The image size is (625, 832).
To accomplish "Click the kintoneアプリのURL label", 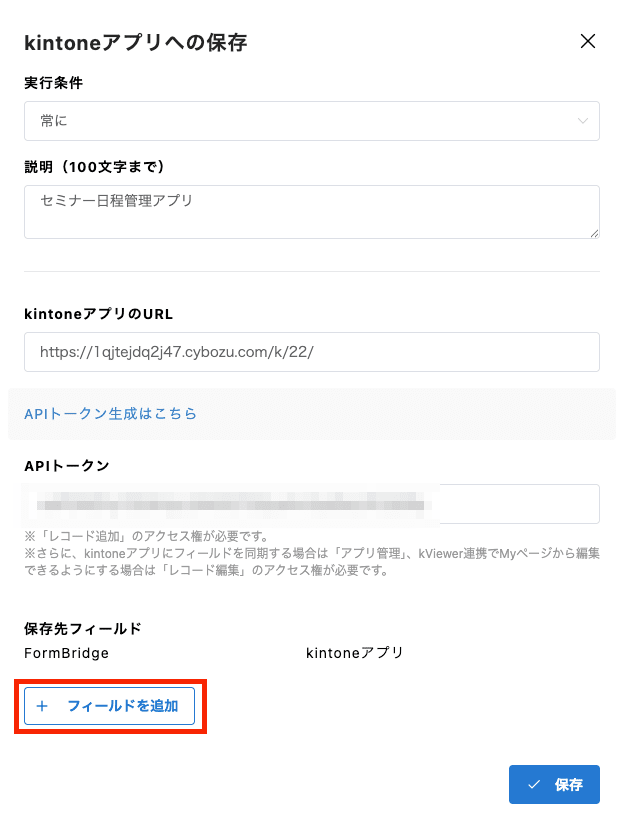I will tap(98, 313).
